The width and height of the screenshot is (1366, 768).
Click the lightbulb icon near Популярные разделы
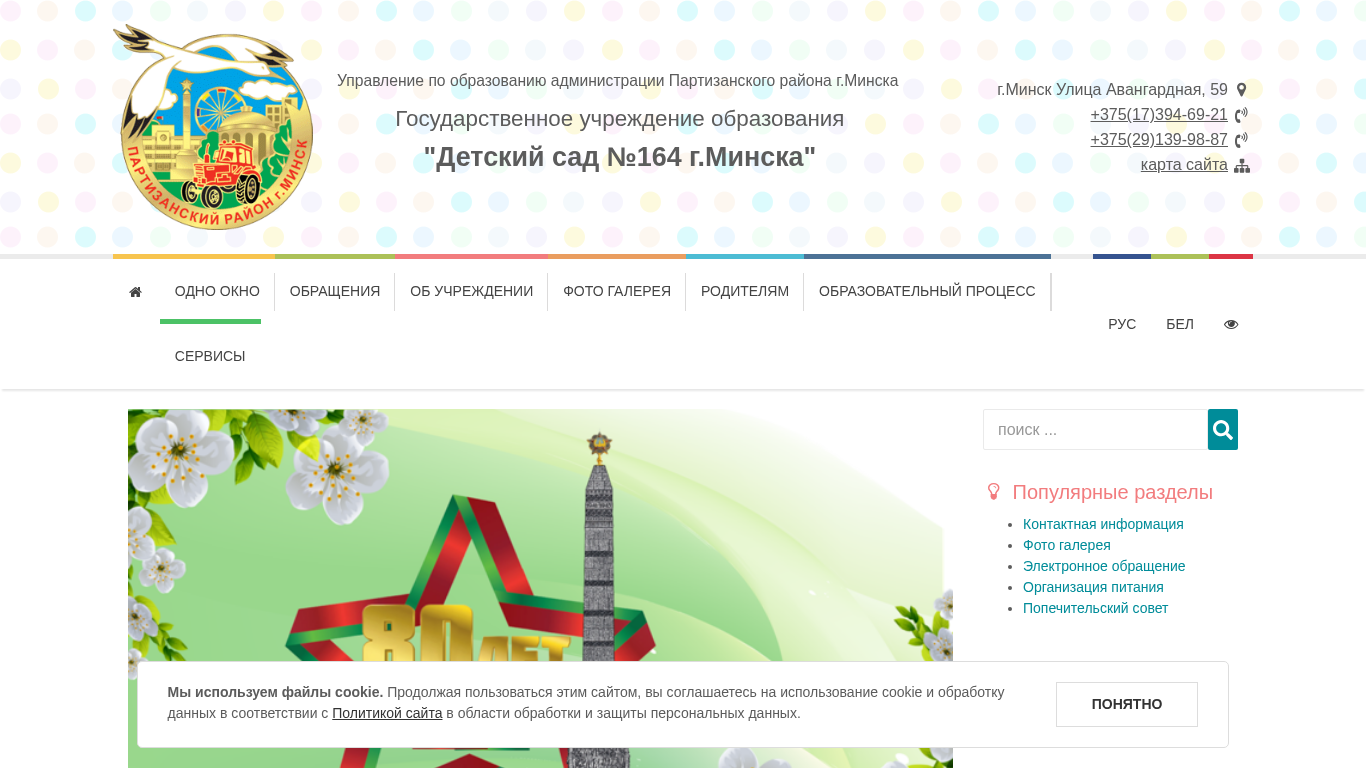[994, 492]
